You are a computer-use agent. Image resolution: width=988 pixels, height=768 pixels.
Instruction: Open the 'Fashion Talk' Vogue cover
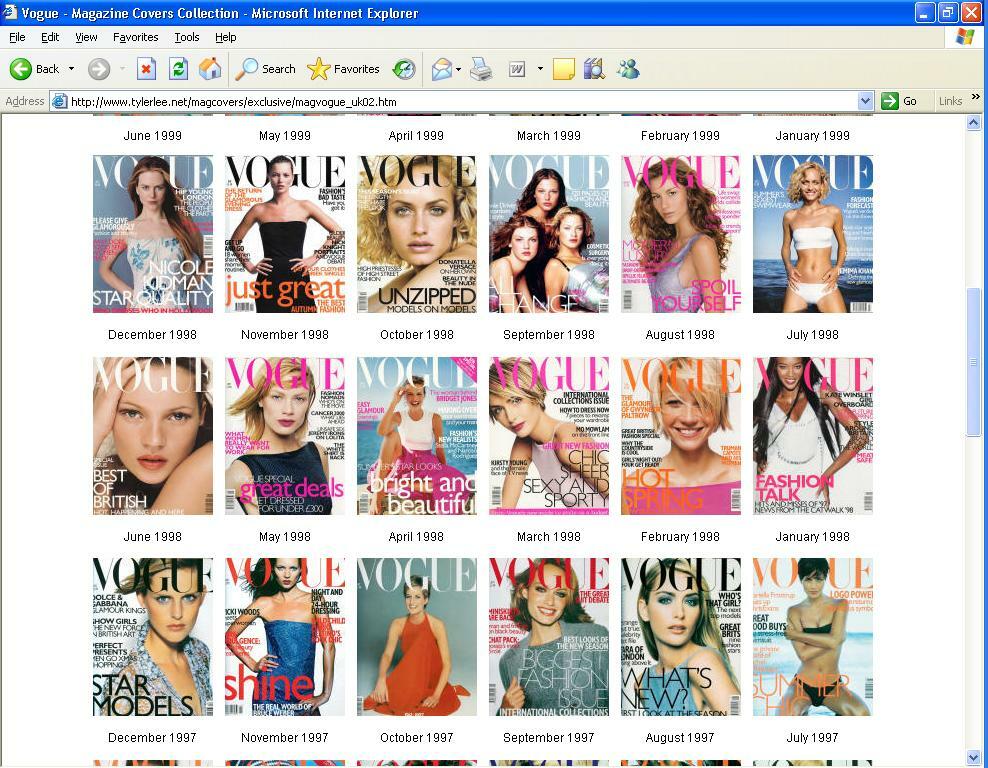(x=813, y=436)
